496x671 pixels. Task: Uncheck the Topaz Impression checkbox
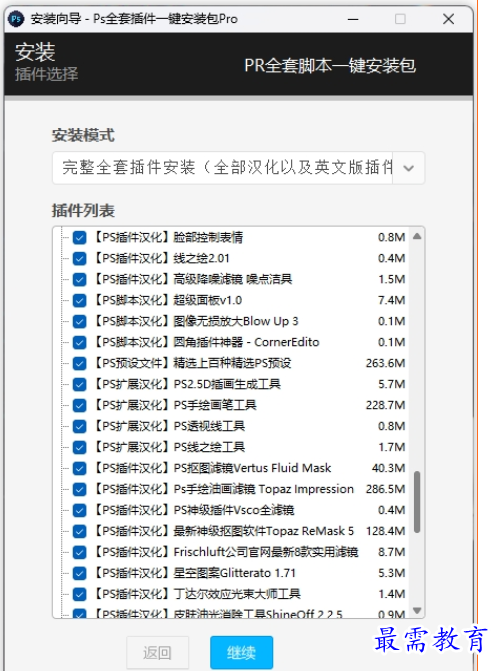[x=80, y=489]
